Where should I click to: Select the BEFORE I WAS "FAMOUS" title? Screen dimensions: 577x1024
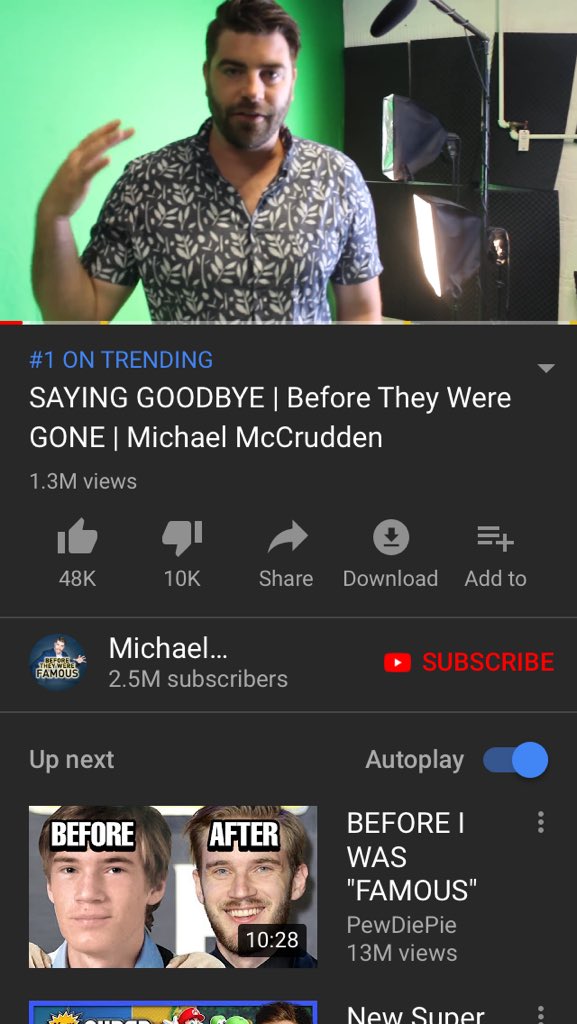(411, 856)
